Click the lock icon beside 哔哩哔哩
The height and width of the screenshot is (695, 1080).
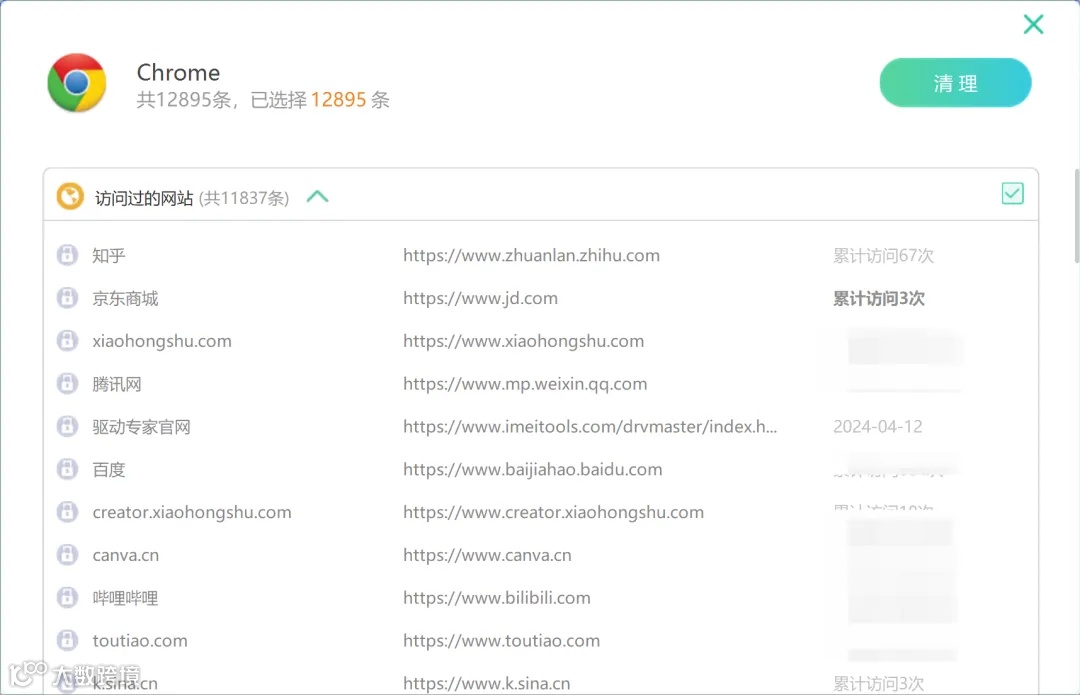67,597
